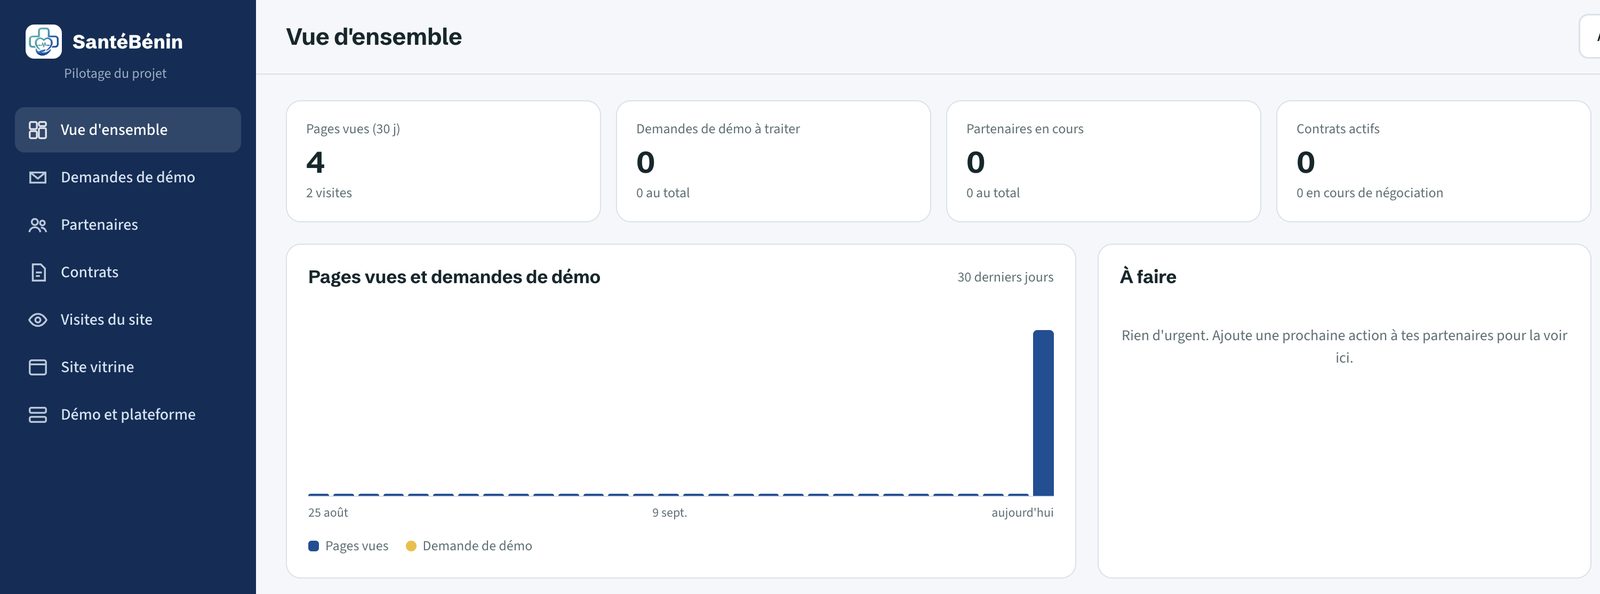The height and width of the screenshot is (594, 1600).
Task: Open the Partenaires section
Action: [x=128, y=225]
